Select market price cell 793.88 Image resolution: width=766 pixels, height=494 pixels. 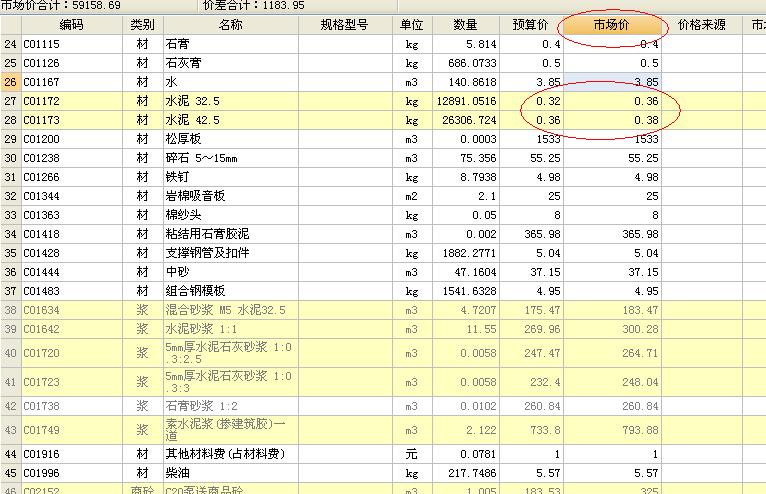point(612,430)
